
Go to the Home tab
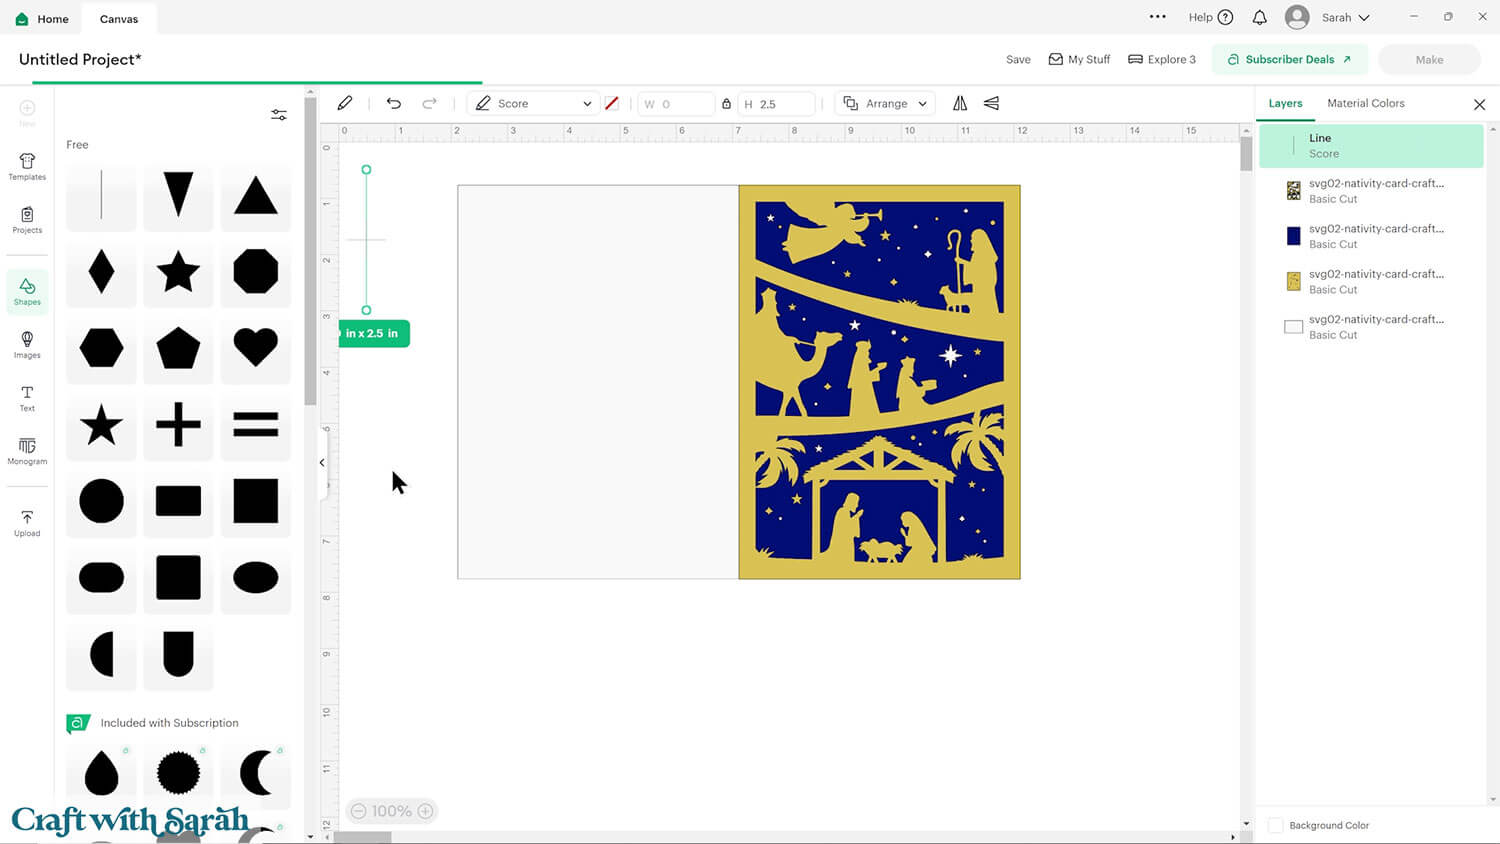pyautogui.click(x=42, y=19)
